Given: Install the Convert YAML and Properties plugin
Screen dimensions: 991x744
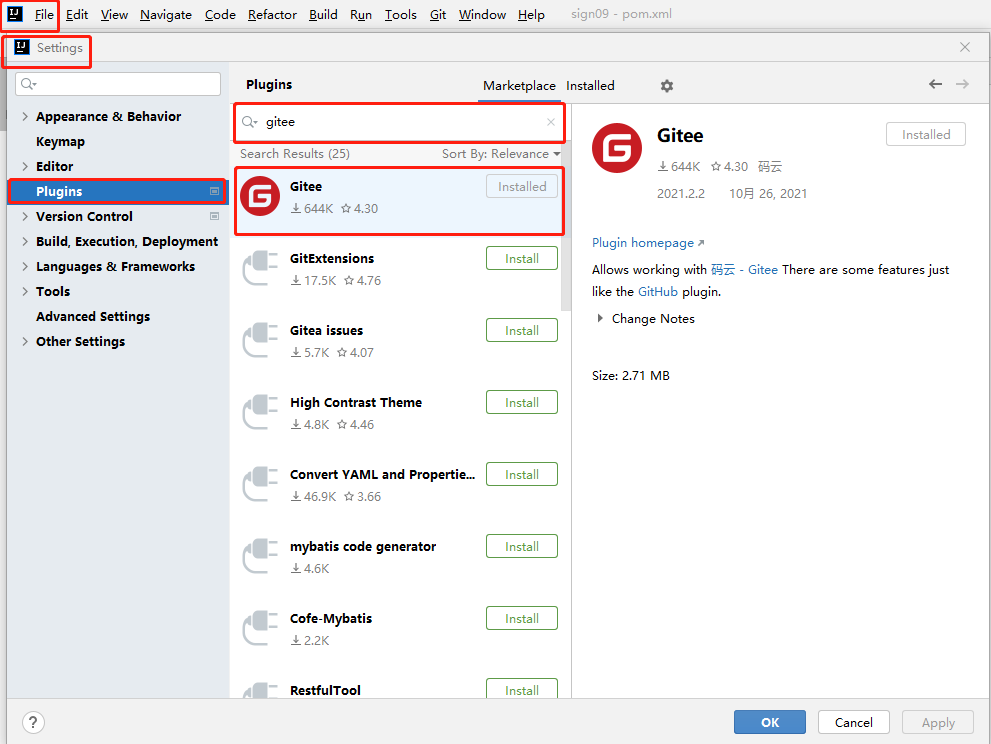Looking at the screenshot, I should pyautogui.click(x=521, y=475).
